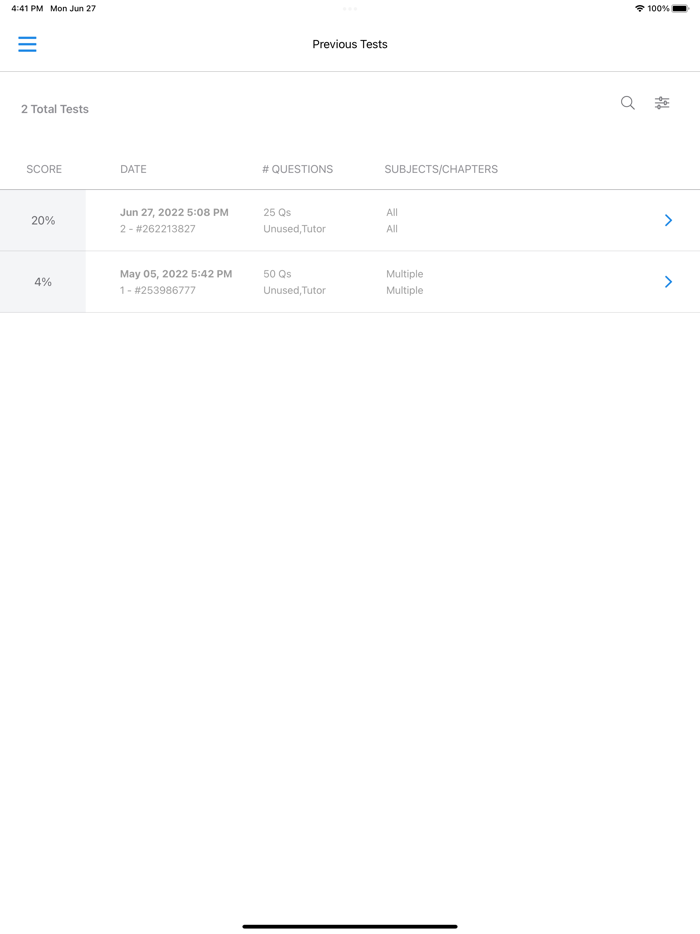Click the # QUESTIONS column header
Screen dimensions: 700x934
[297, 169]
